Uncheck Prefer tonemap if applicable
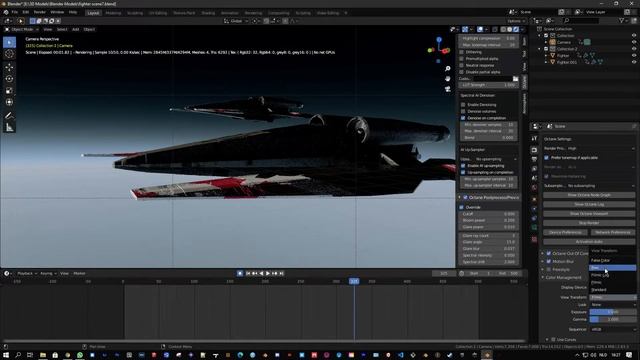640x360 pixels. (547, 158)
